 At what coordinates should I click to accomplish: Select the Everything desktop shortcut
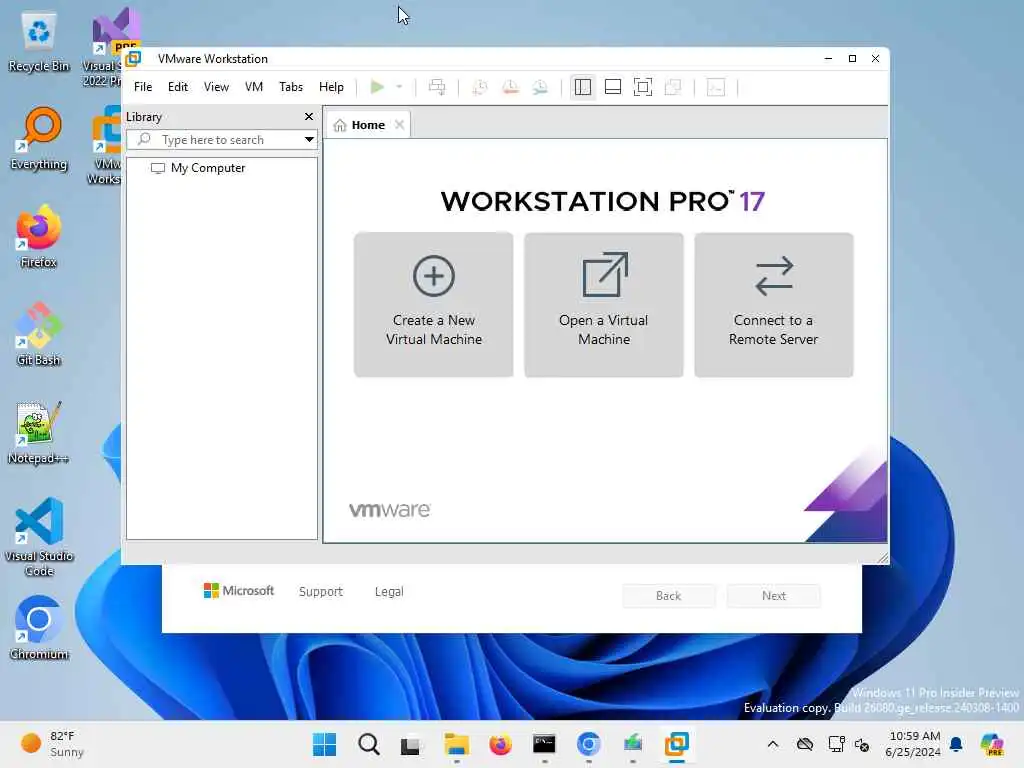coord(39,139)
